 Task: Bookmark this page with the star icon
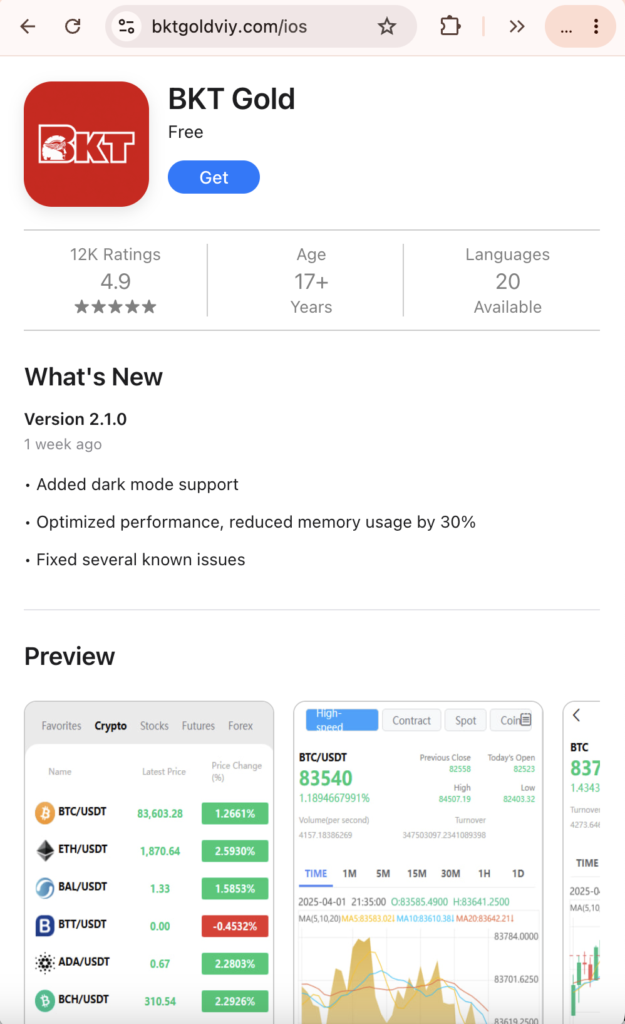387,26
